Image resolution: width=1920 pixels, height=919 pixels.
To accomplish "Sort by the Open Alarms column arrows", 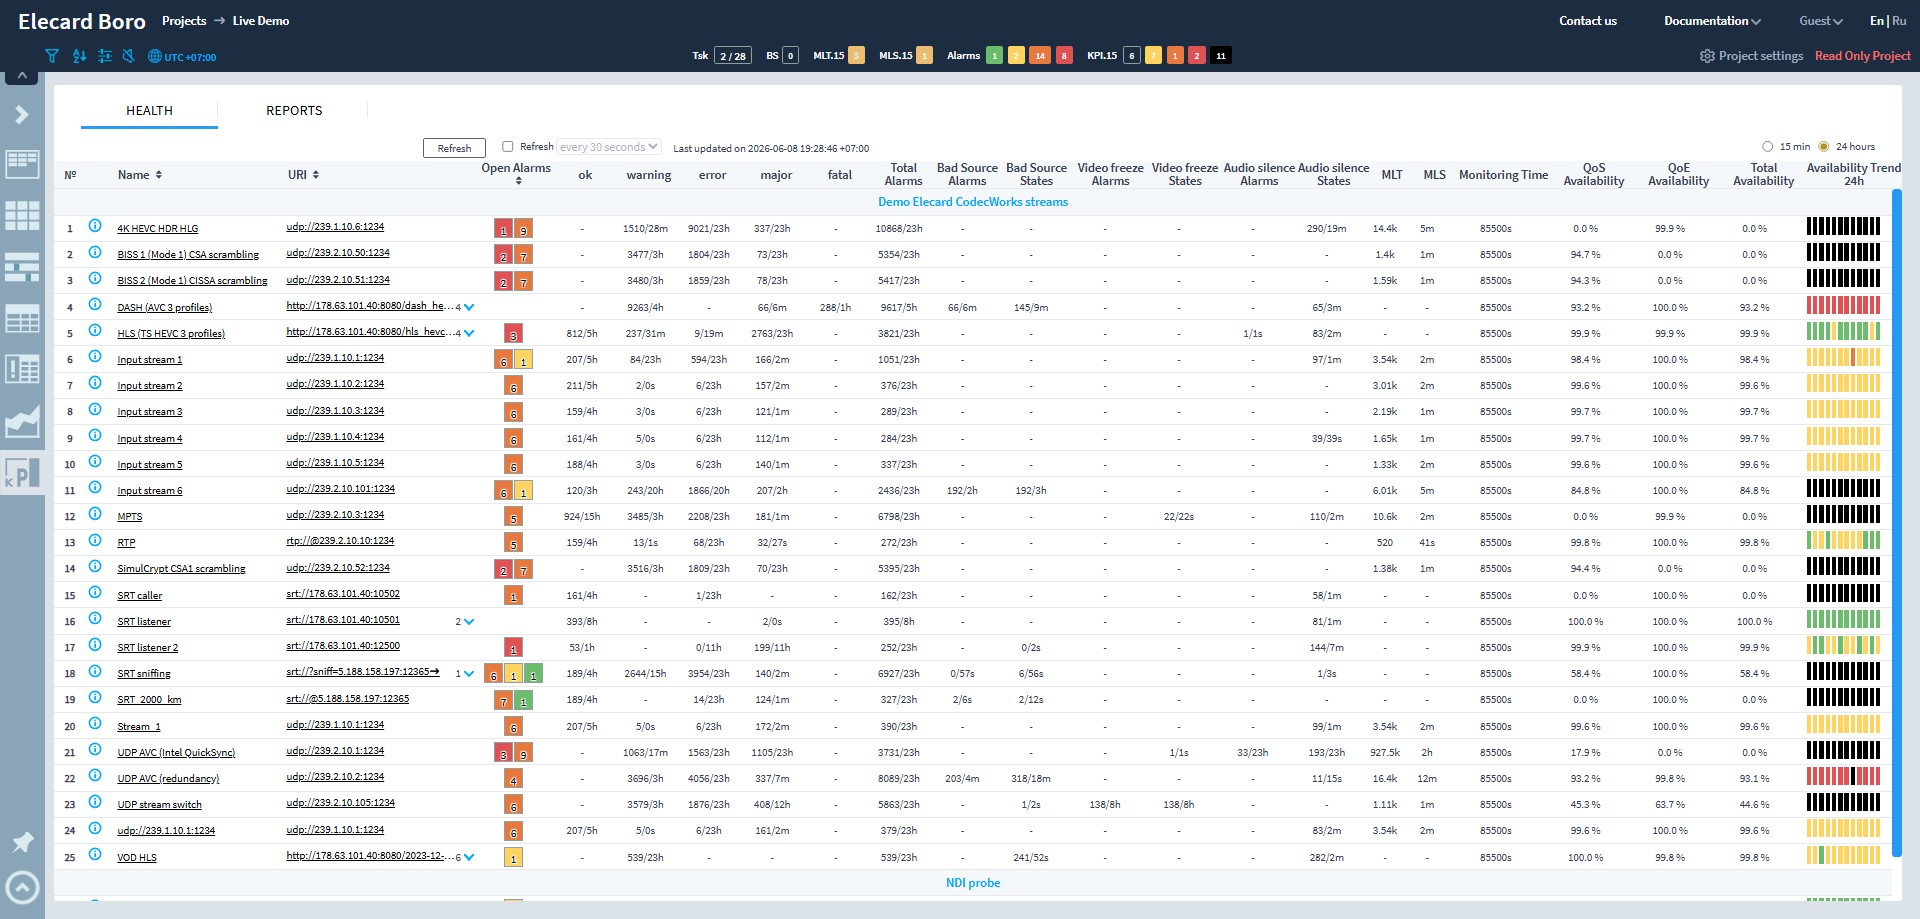I will click(517, 181).
